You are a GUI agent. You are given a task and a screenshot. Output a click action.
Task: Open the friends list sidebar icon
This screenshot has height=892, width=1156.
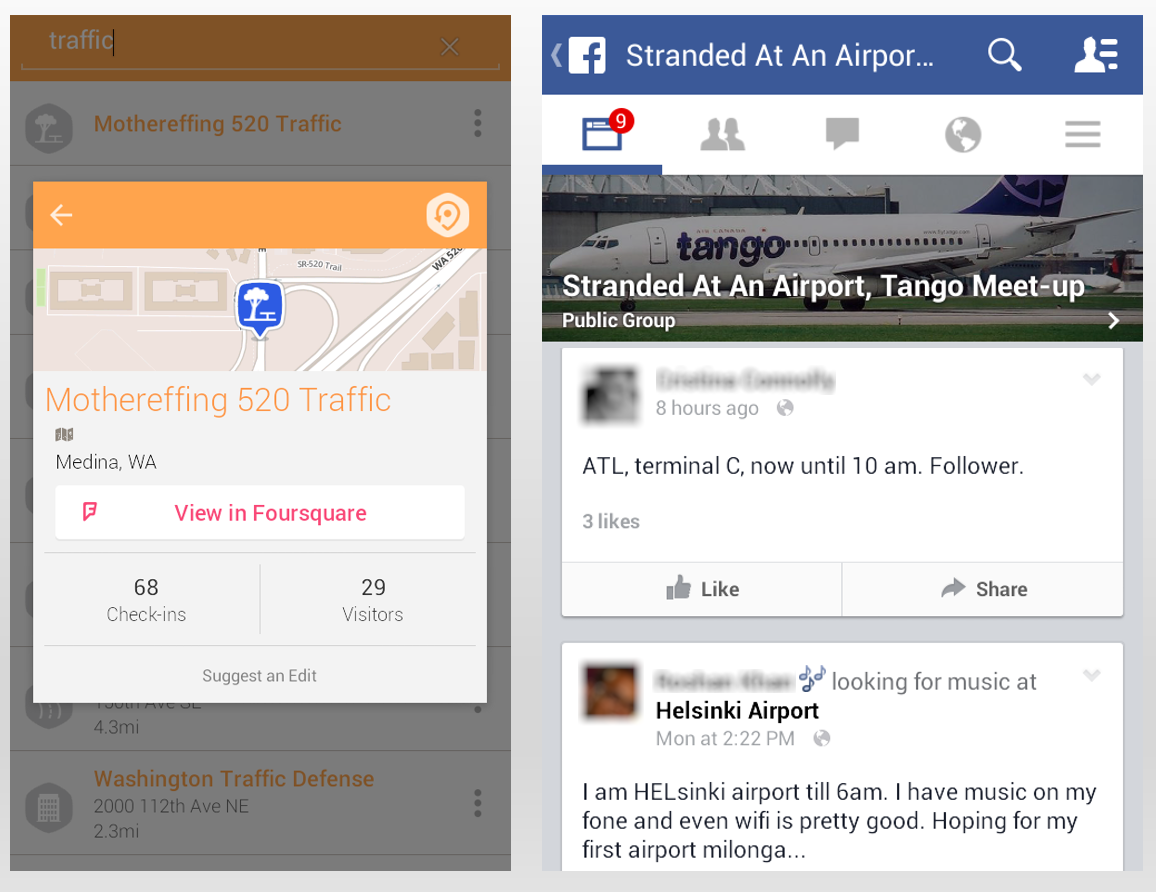pos(1096,55)
